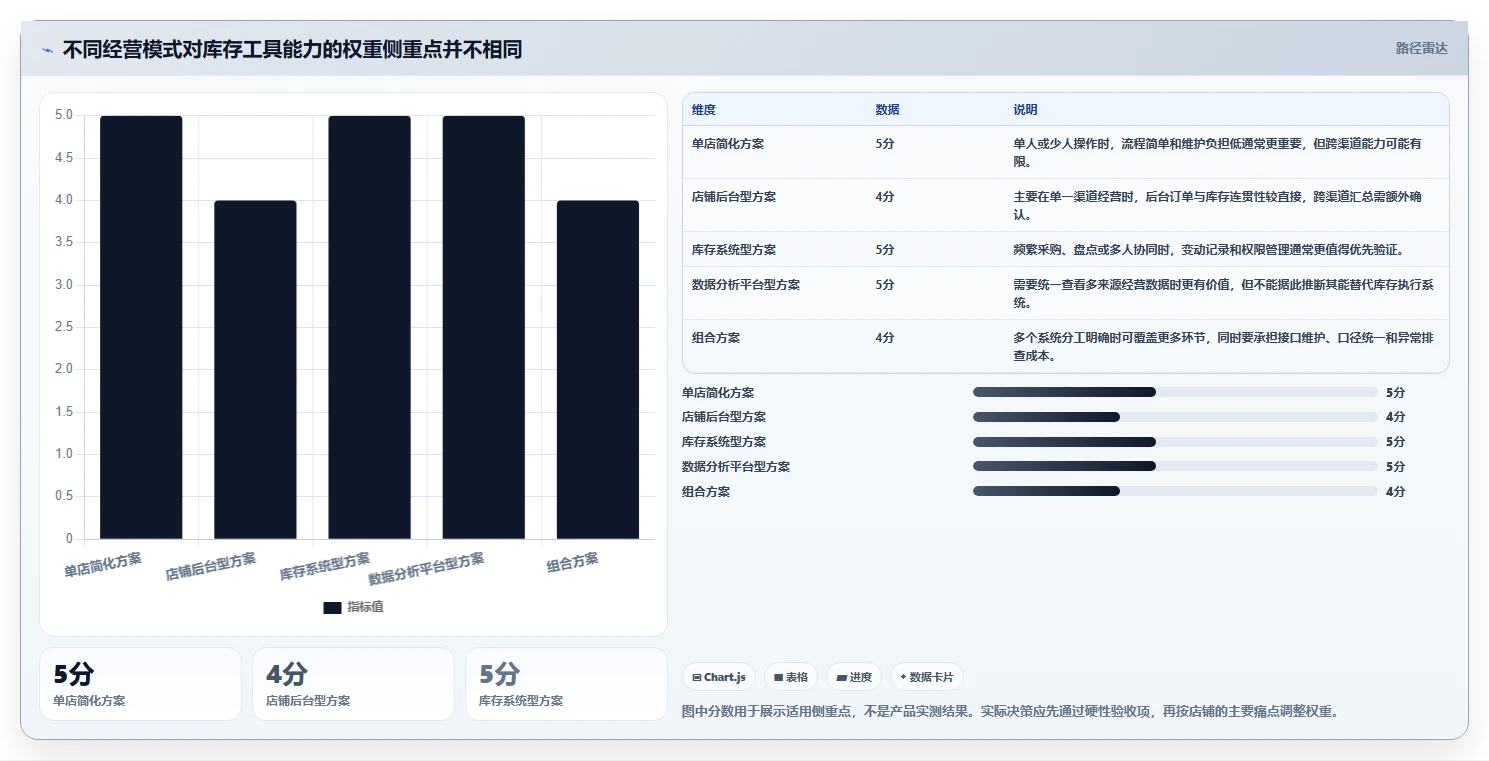Image resolution: width=1489 pixels, height=761 pixels.
Task: Click the 组合方案 x-axis label
Action: [573, 562]
